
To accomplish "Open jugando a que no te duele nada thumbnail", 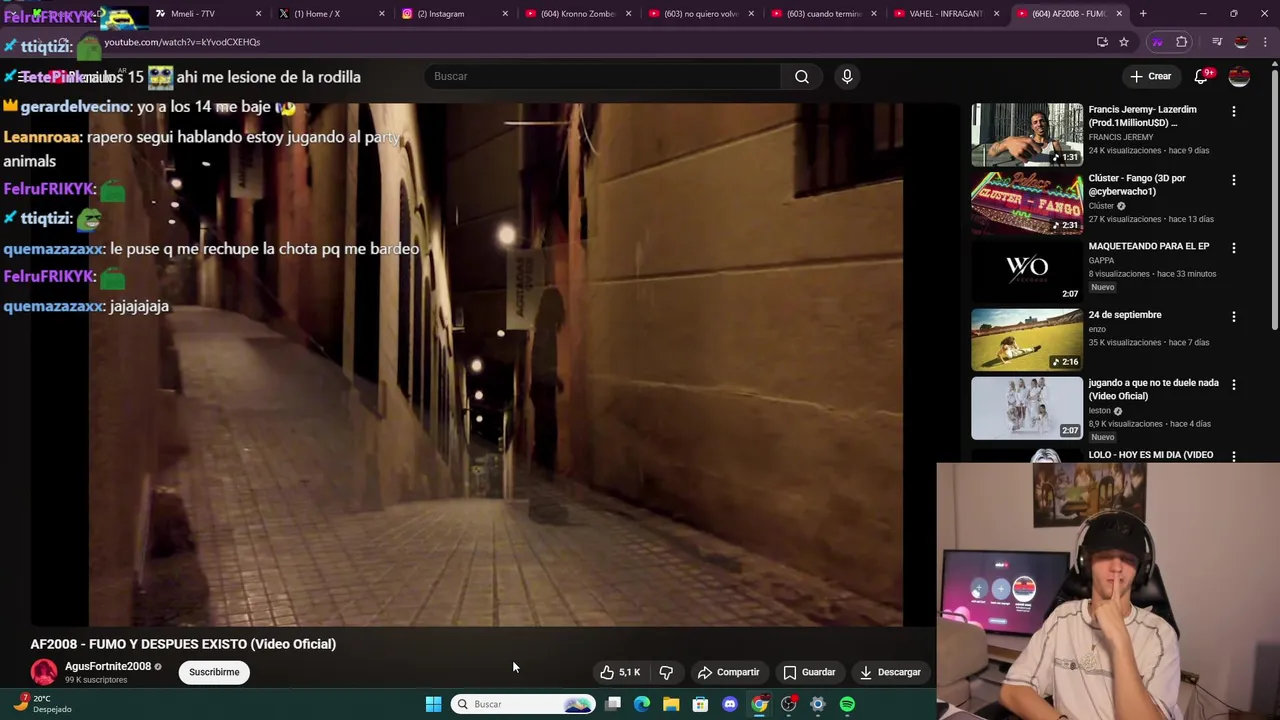I will 1027,408.
